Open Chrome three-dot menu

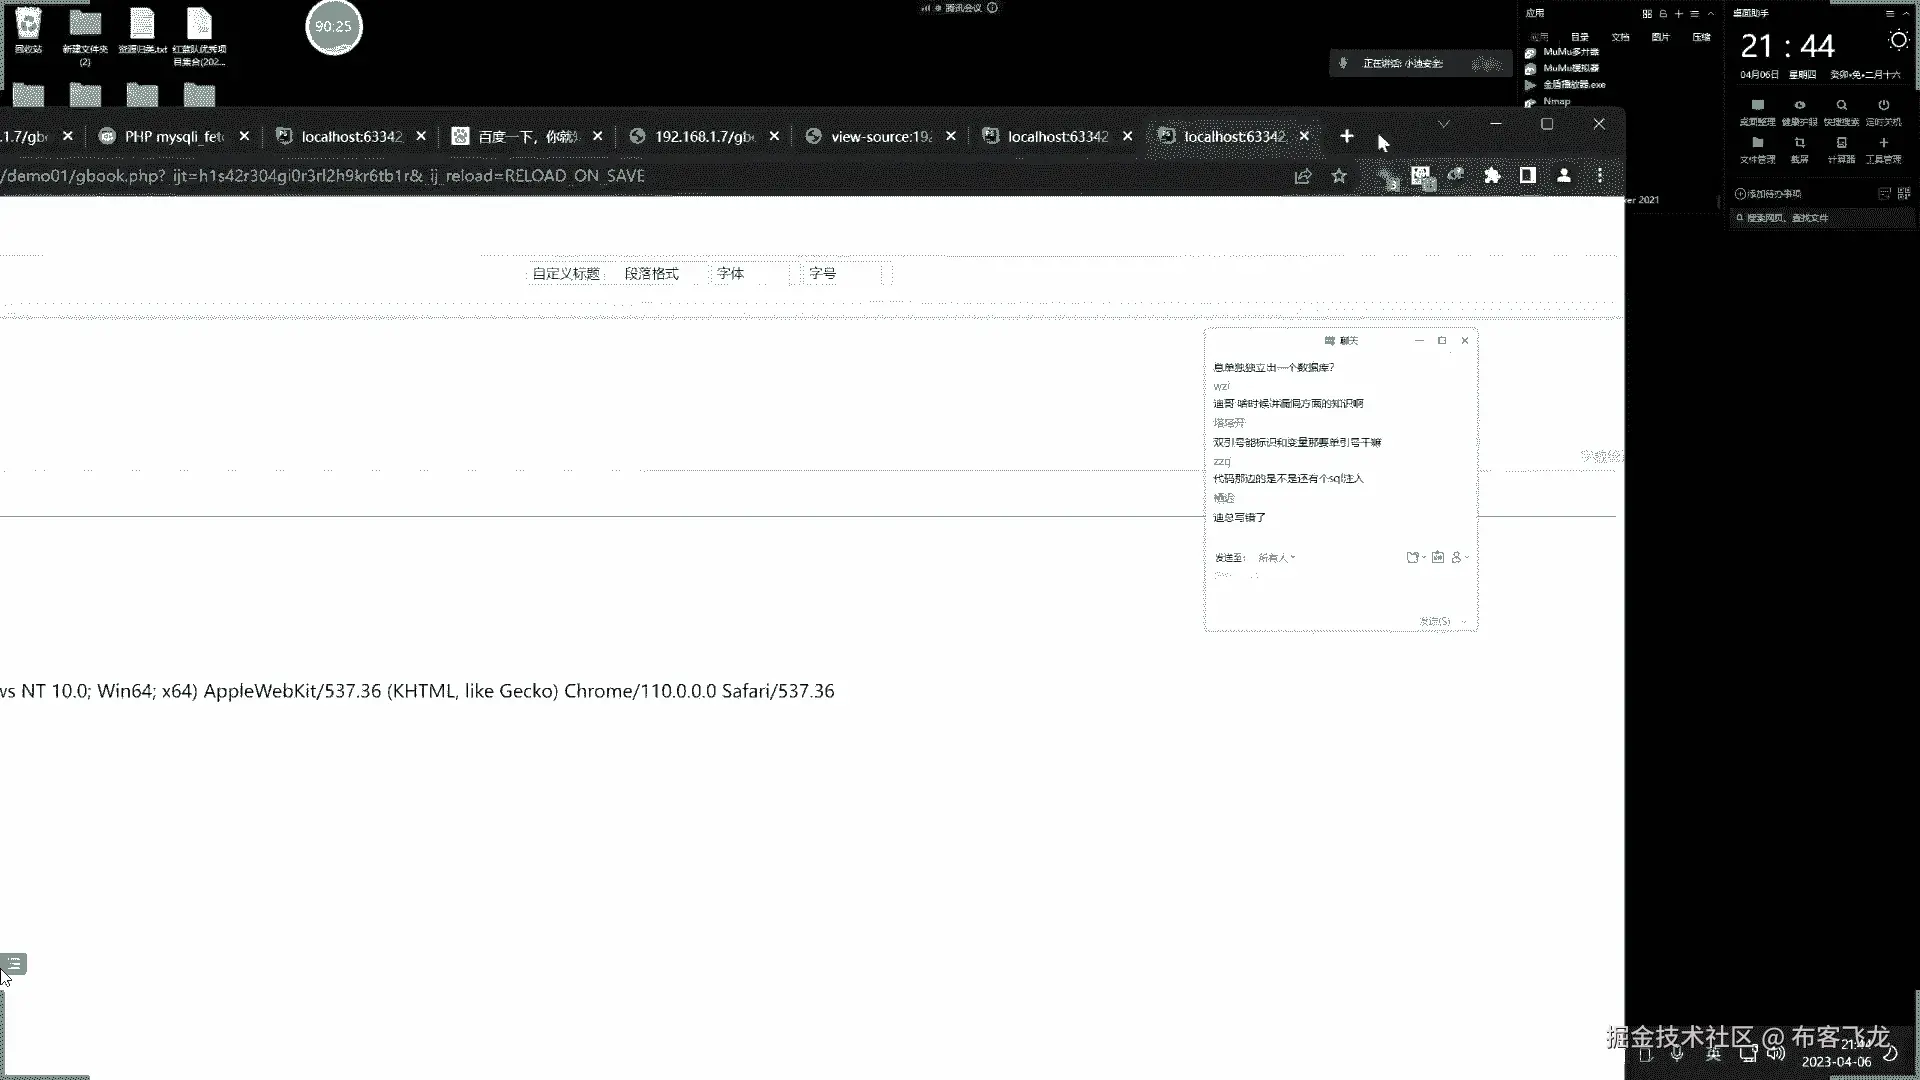click(x=1600, y=176)
